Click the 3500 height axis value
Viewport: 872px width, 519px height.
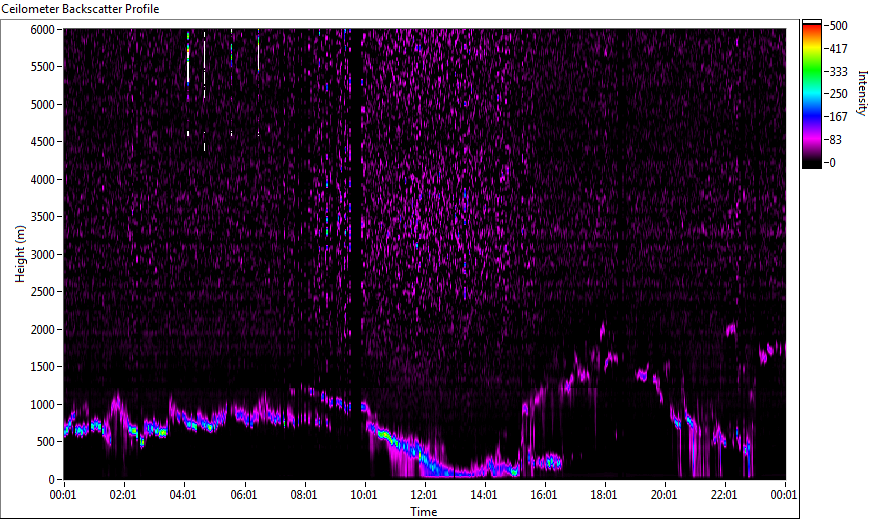point(43,217)
